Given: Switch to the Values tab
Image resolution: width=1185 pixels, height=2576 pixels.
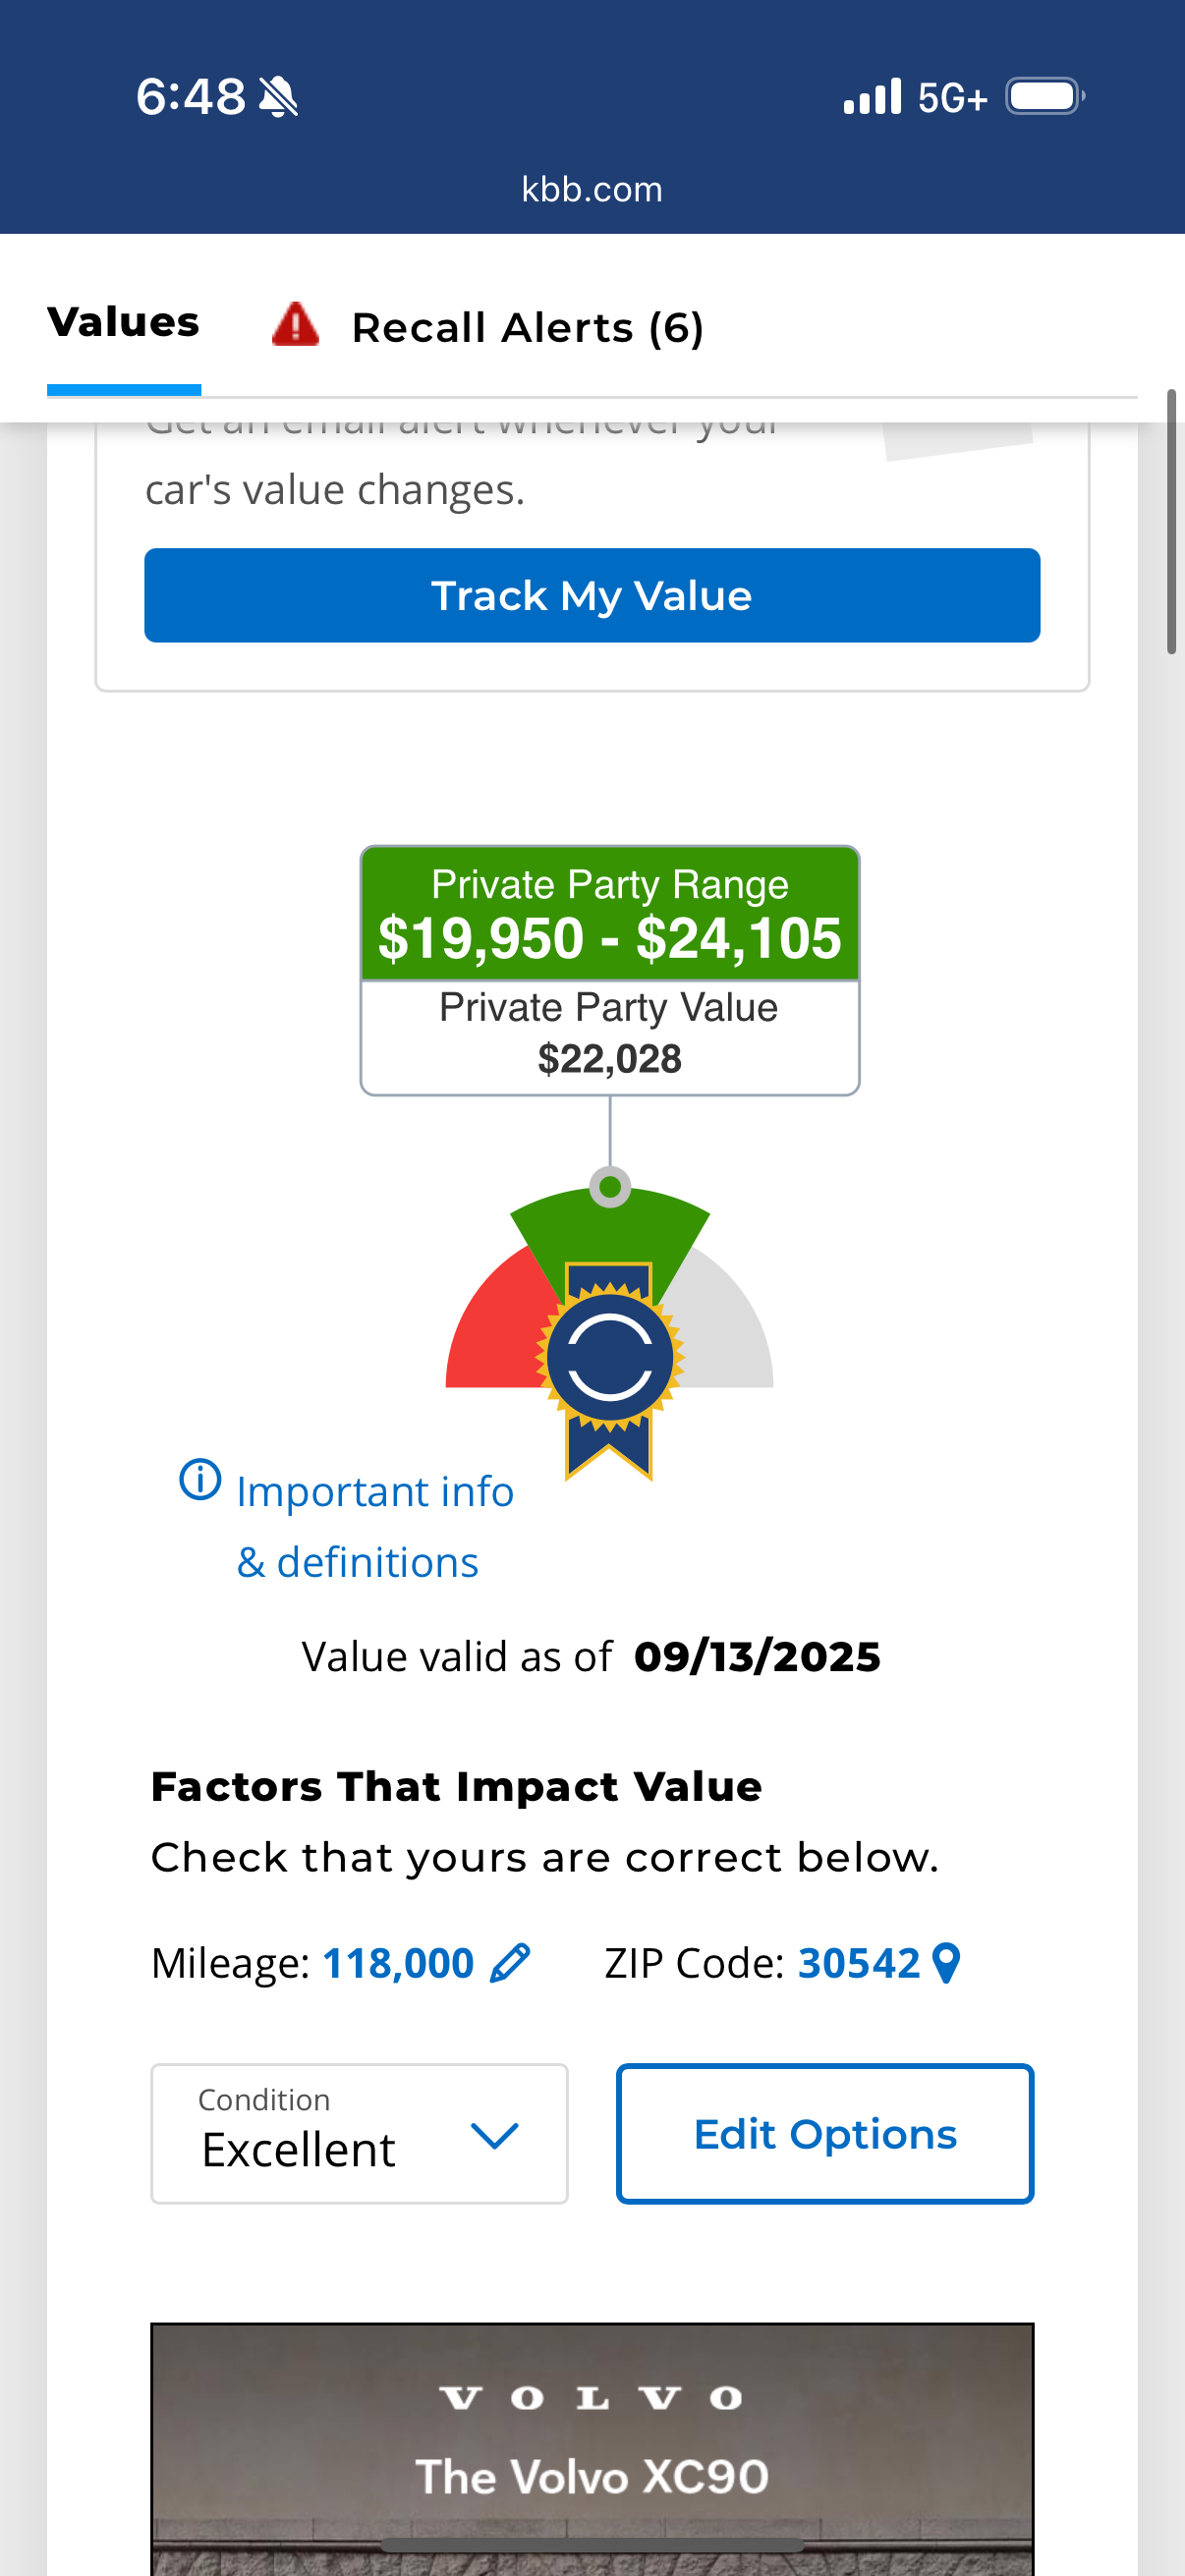Looking at the screenshot, I should point(124,323).
